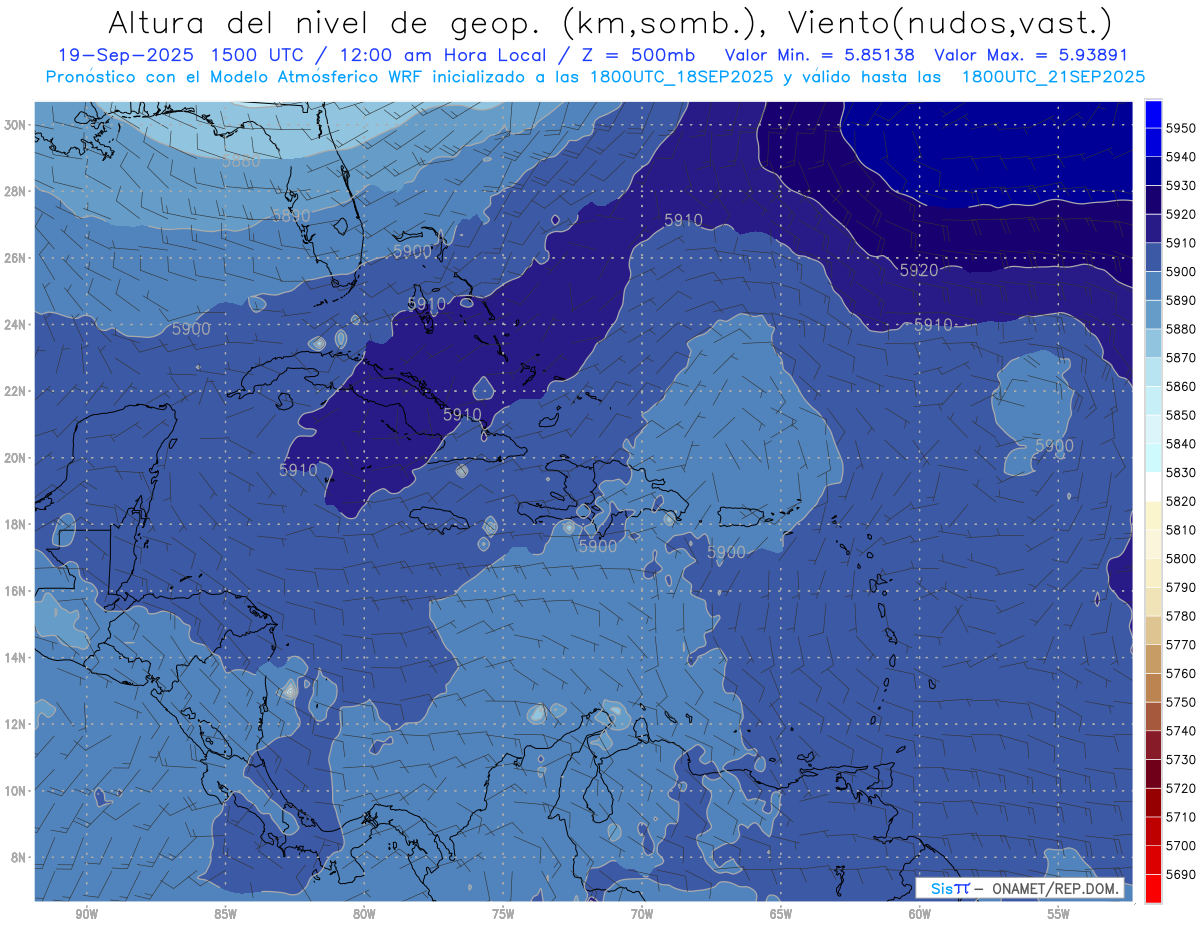
Task: Click the Puerto Rico island outline
Action: point(759,520)
